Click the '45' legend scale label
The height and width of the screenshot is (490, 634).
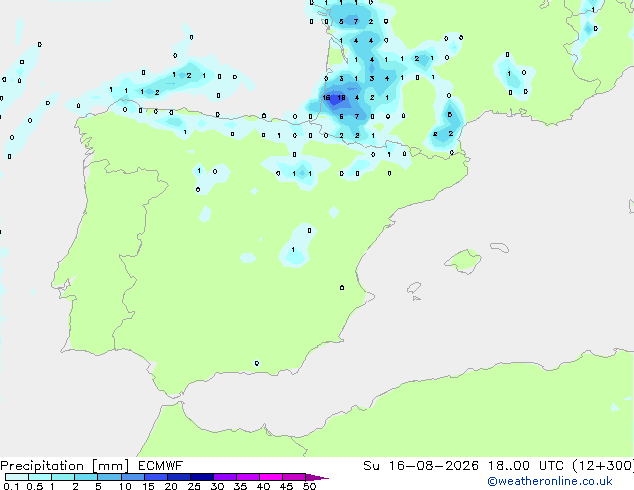pyautogui.click(x=286, y=486)
